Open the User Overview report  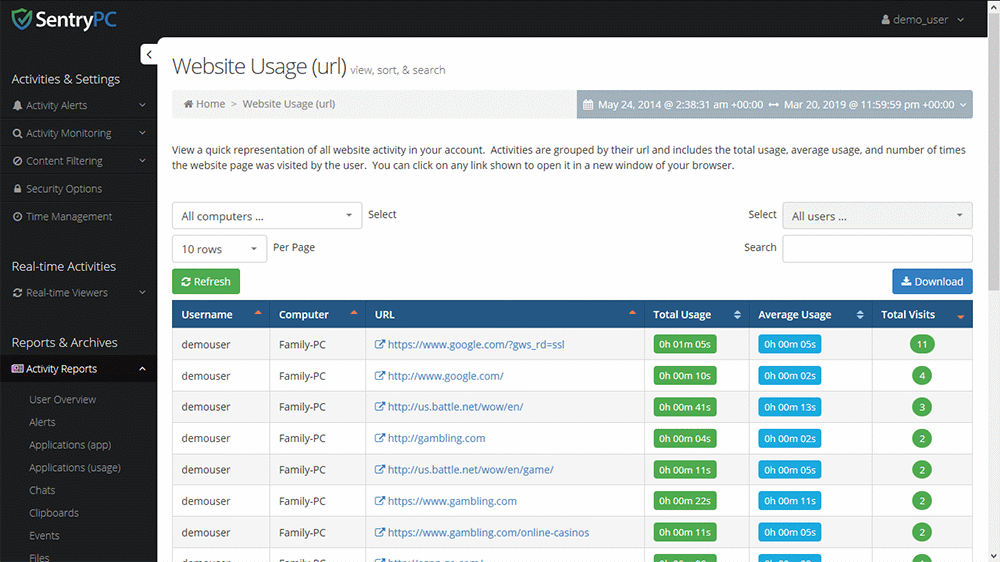coord(63,400)
